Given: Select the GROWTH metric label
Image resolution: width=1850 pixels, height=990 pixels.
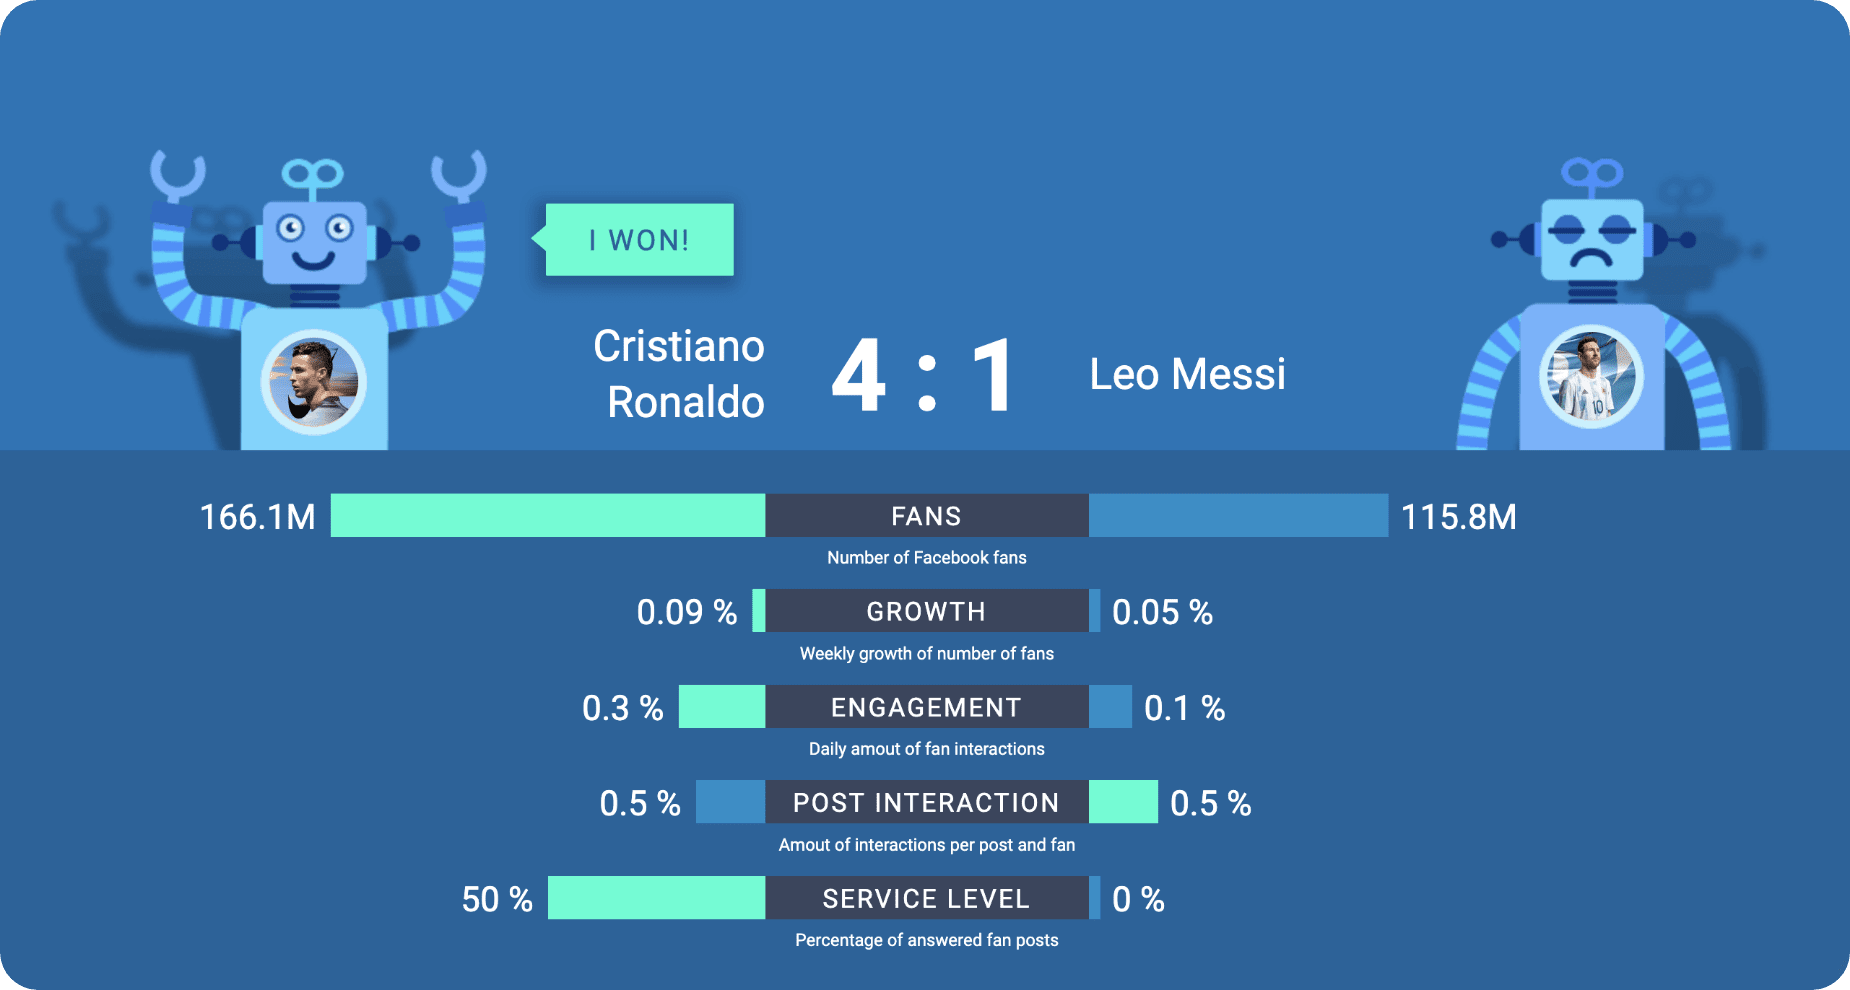Looking at the screenshot, I should [x=926, y=611].
